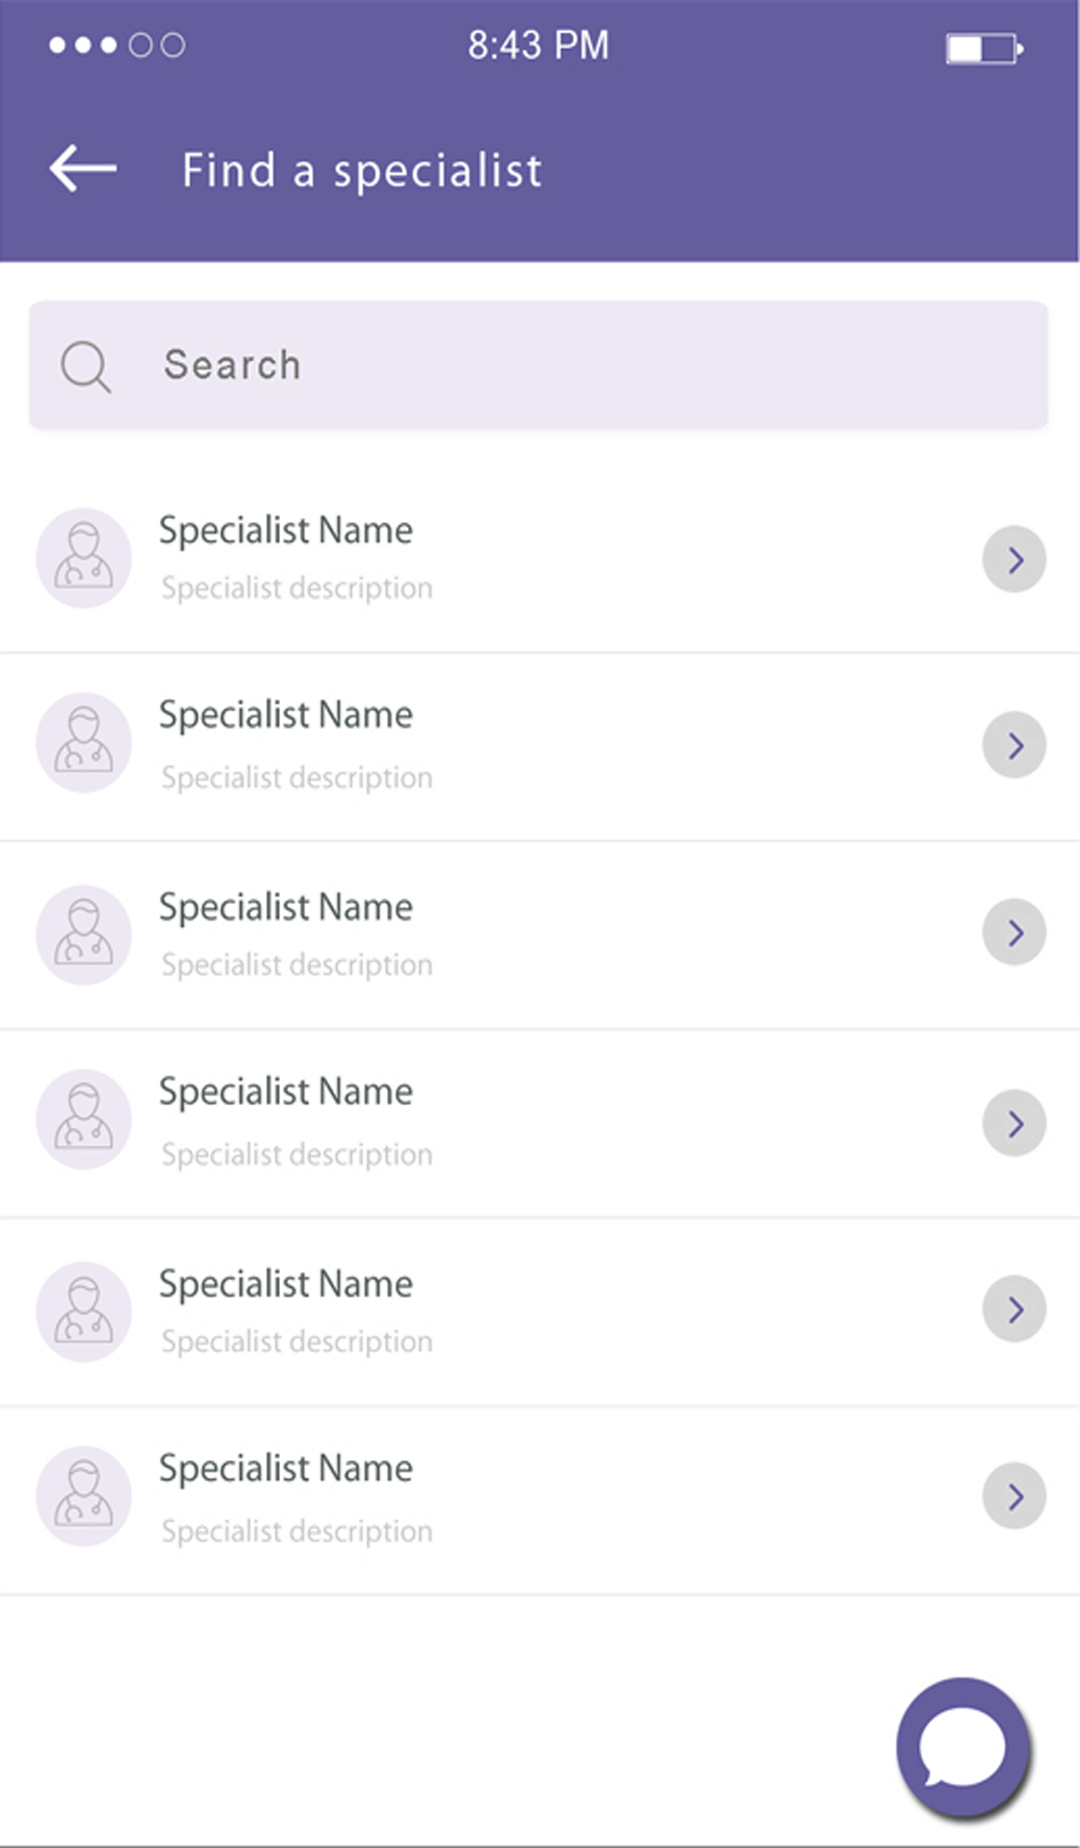
Task: Tap the sixth specialist's doctor avatar
Action: click(x=84, y=1496)
